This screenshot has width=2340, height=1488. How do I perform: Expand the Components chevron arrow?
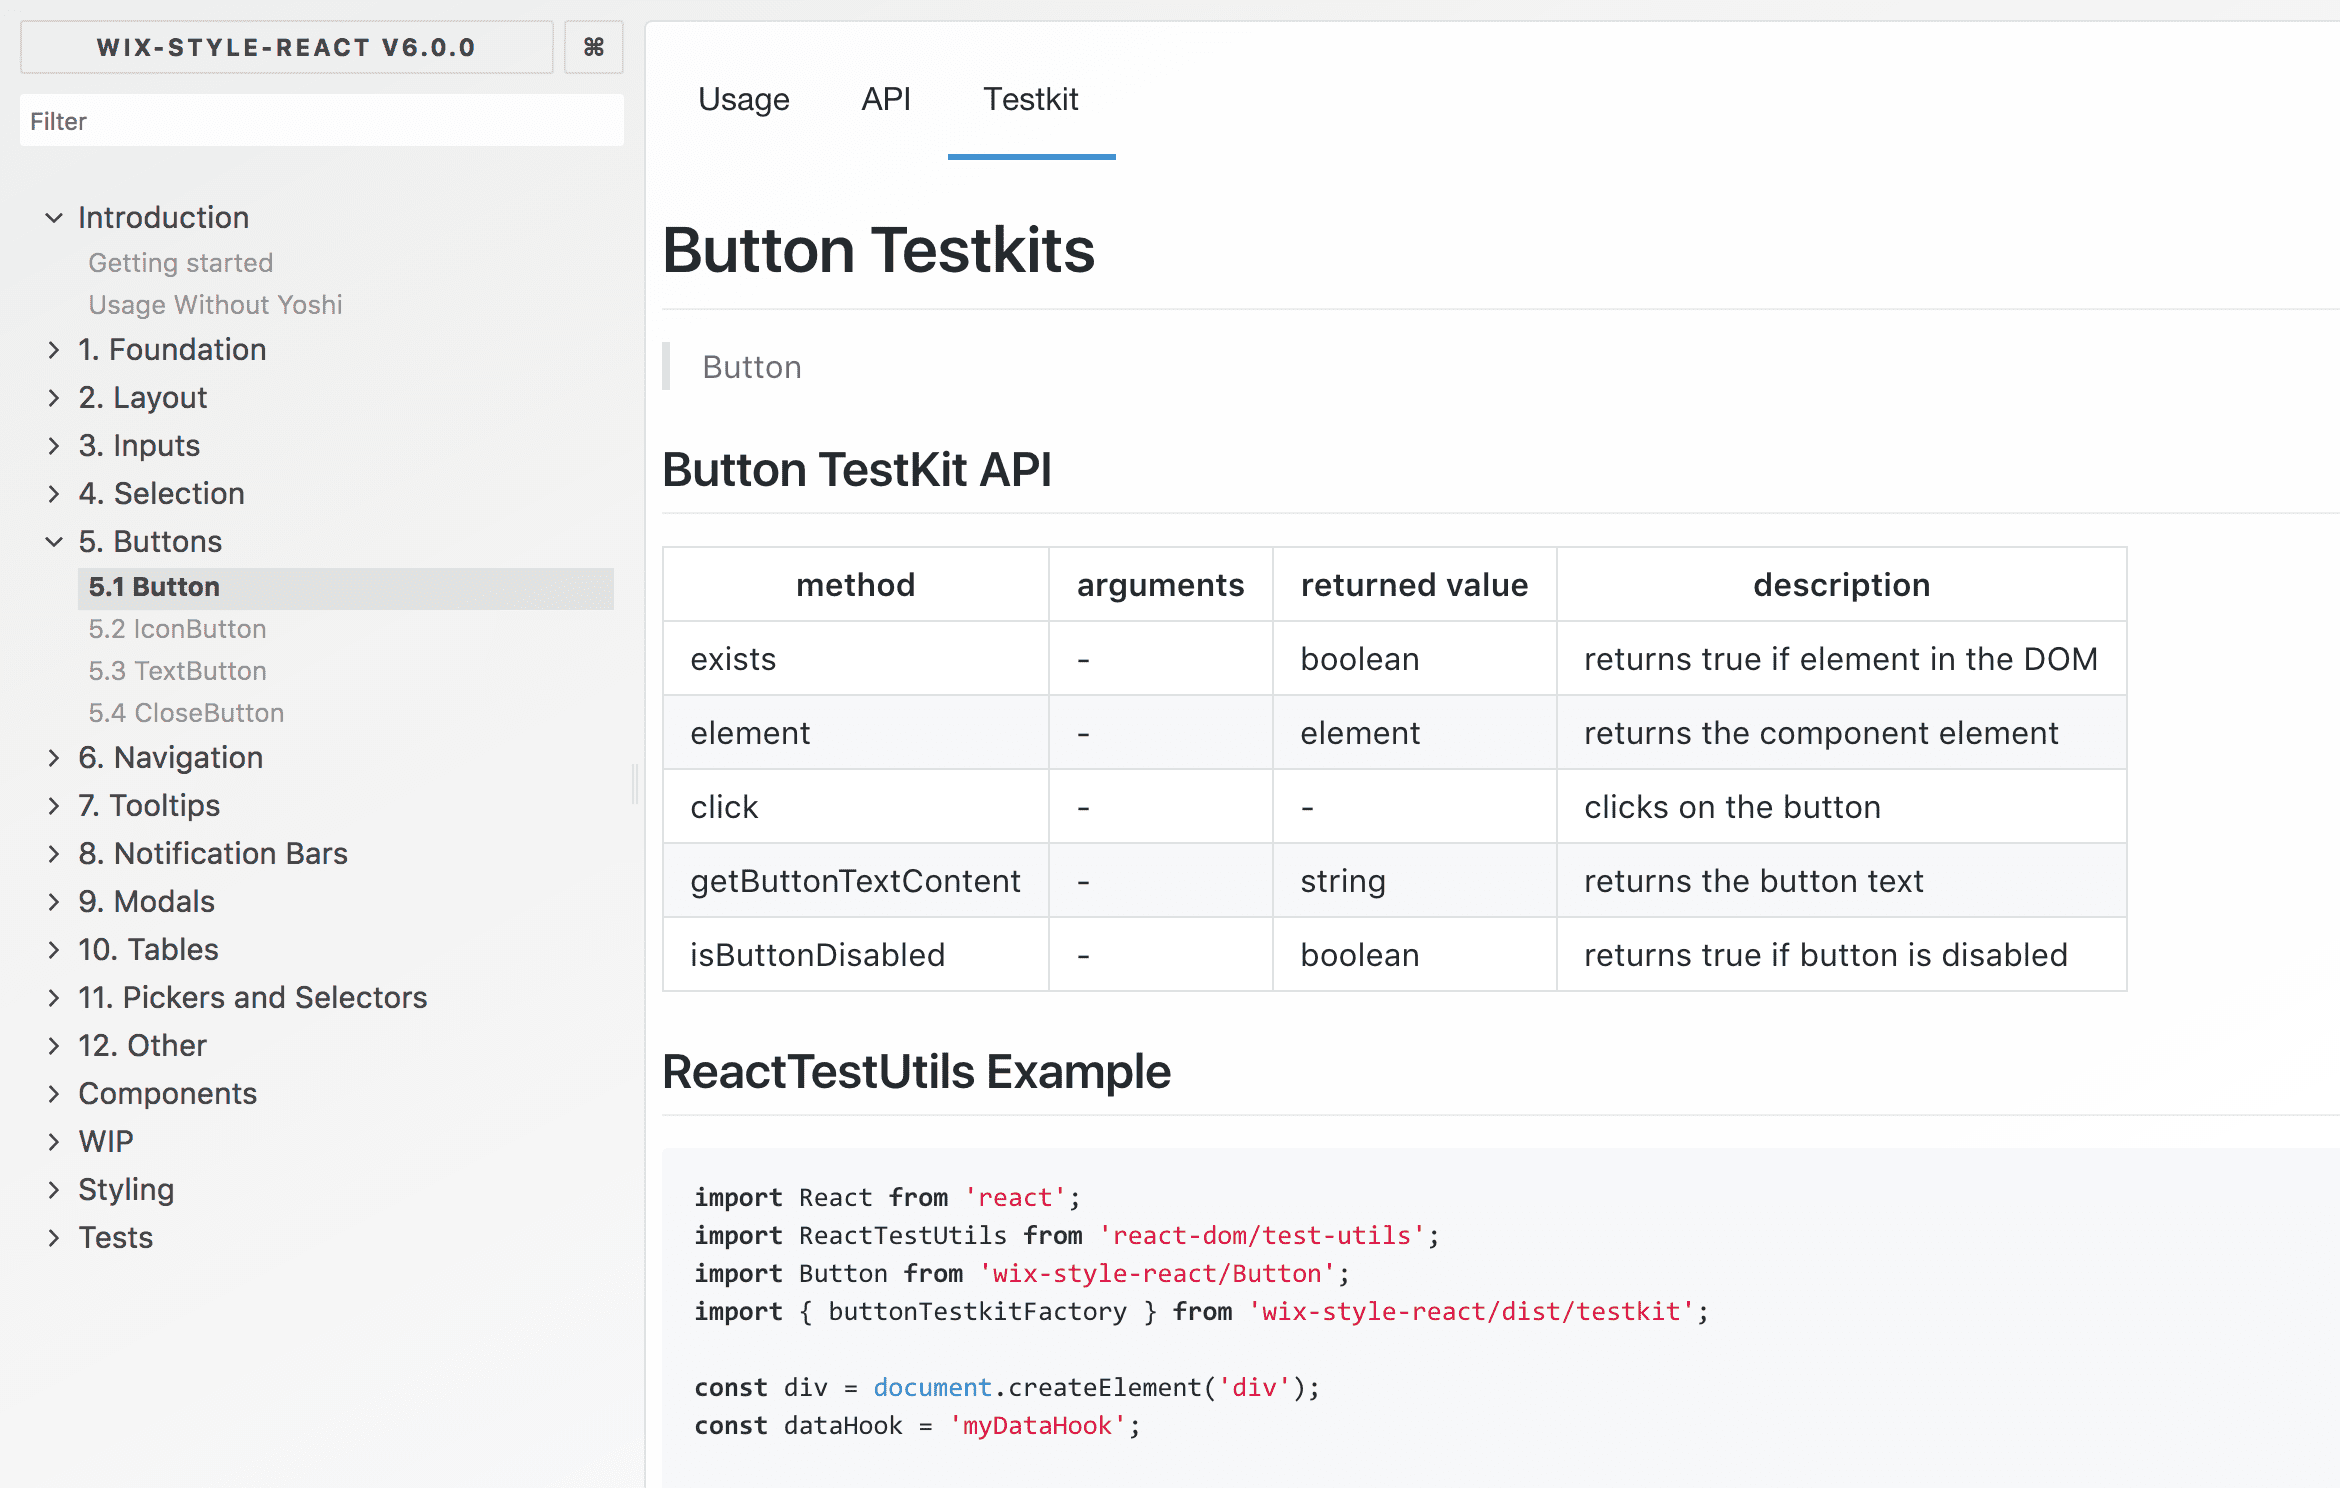click(54, 1094)
